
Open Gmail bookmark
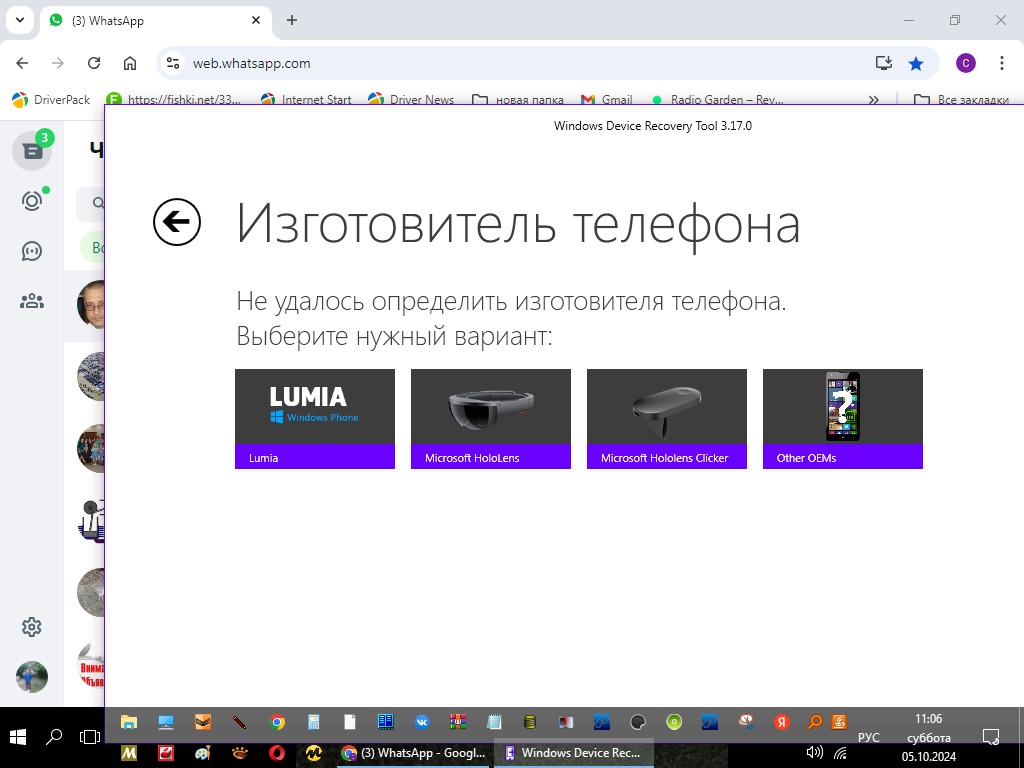tap(607, 99)
